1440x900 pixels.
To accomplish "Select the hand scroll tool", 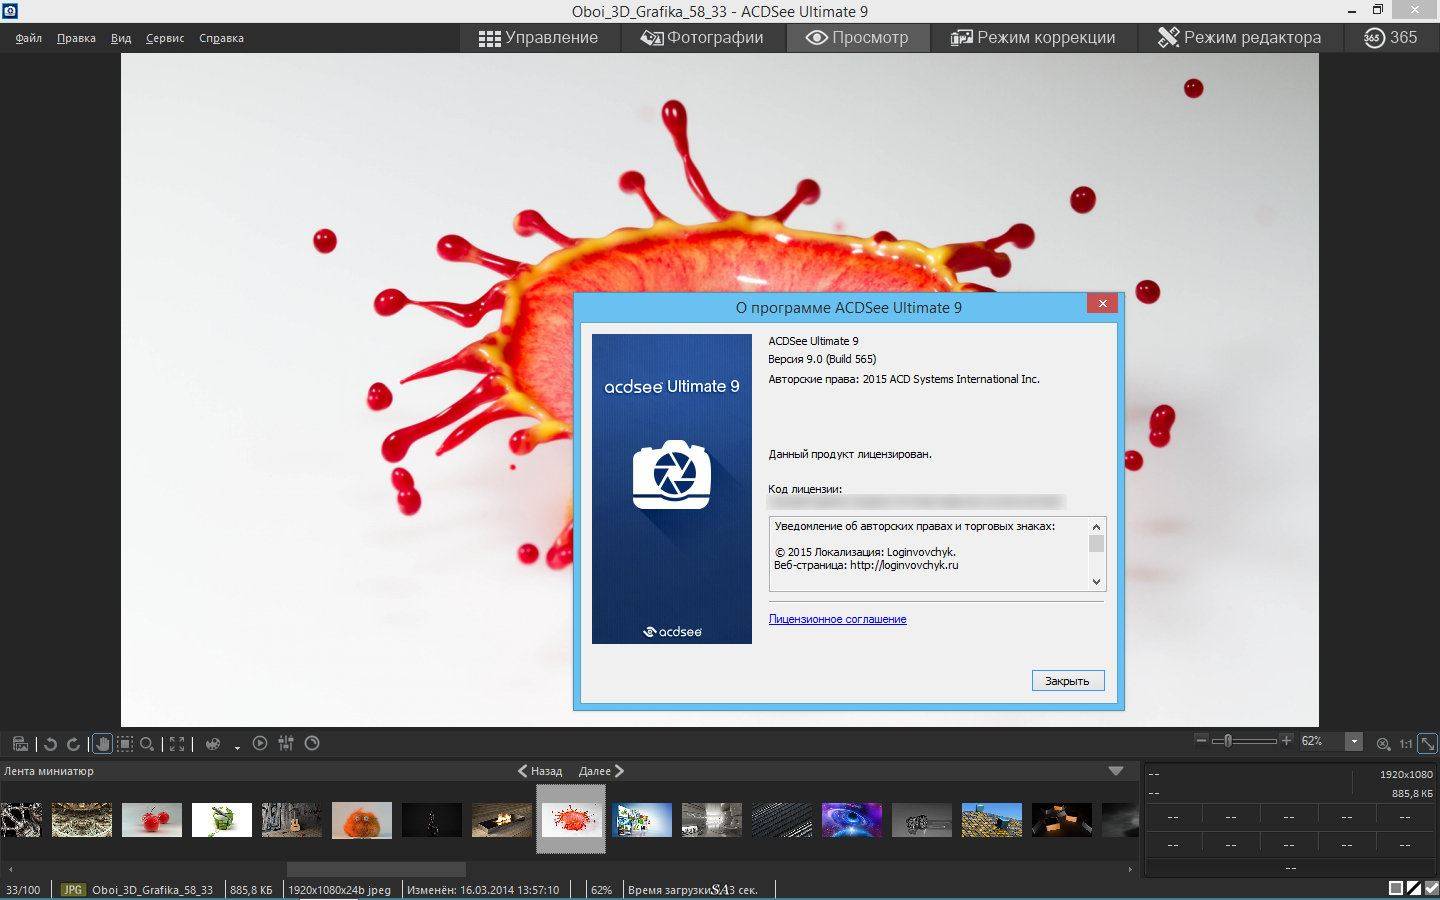I will pos(101,744).
